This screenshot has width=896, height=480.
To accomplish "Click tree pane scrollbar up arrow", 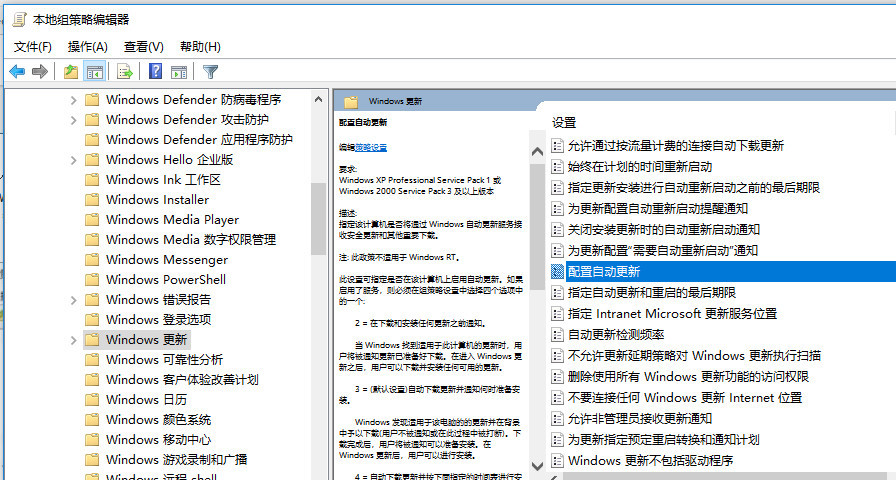I will click(318, 99).
